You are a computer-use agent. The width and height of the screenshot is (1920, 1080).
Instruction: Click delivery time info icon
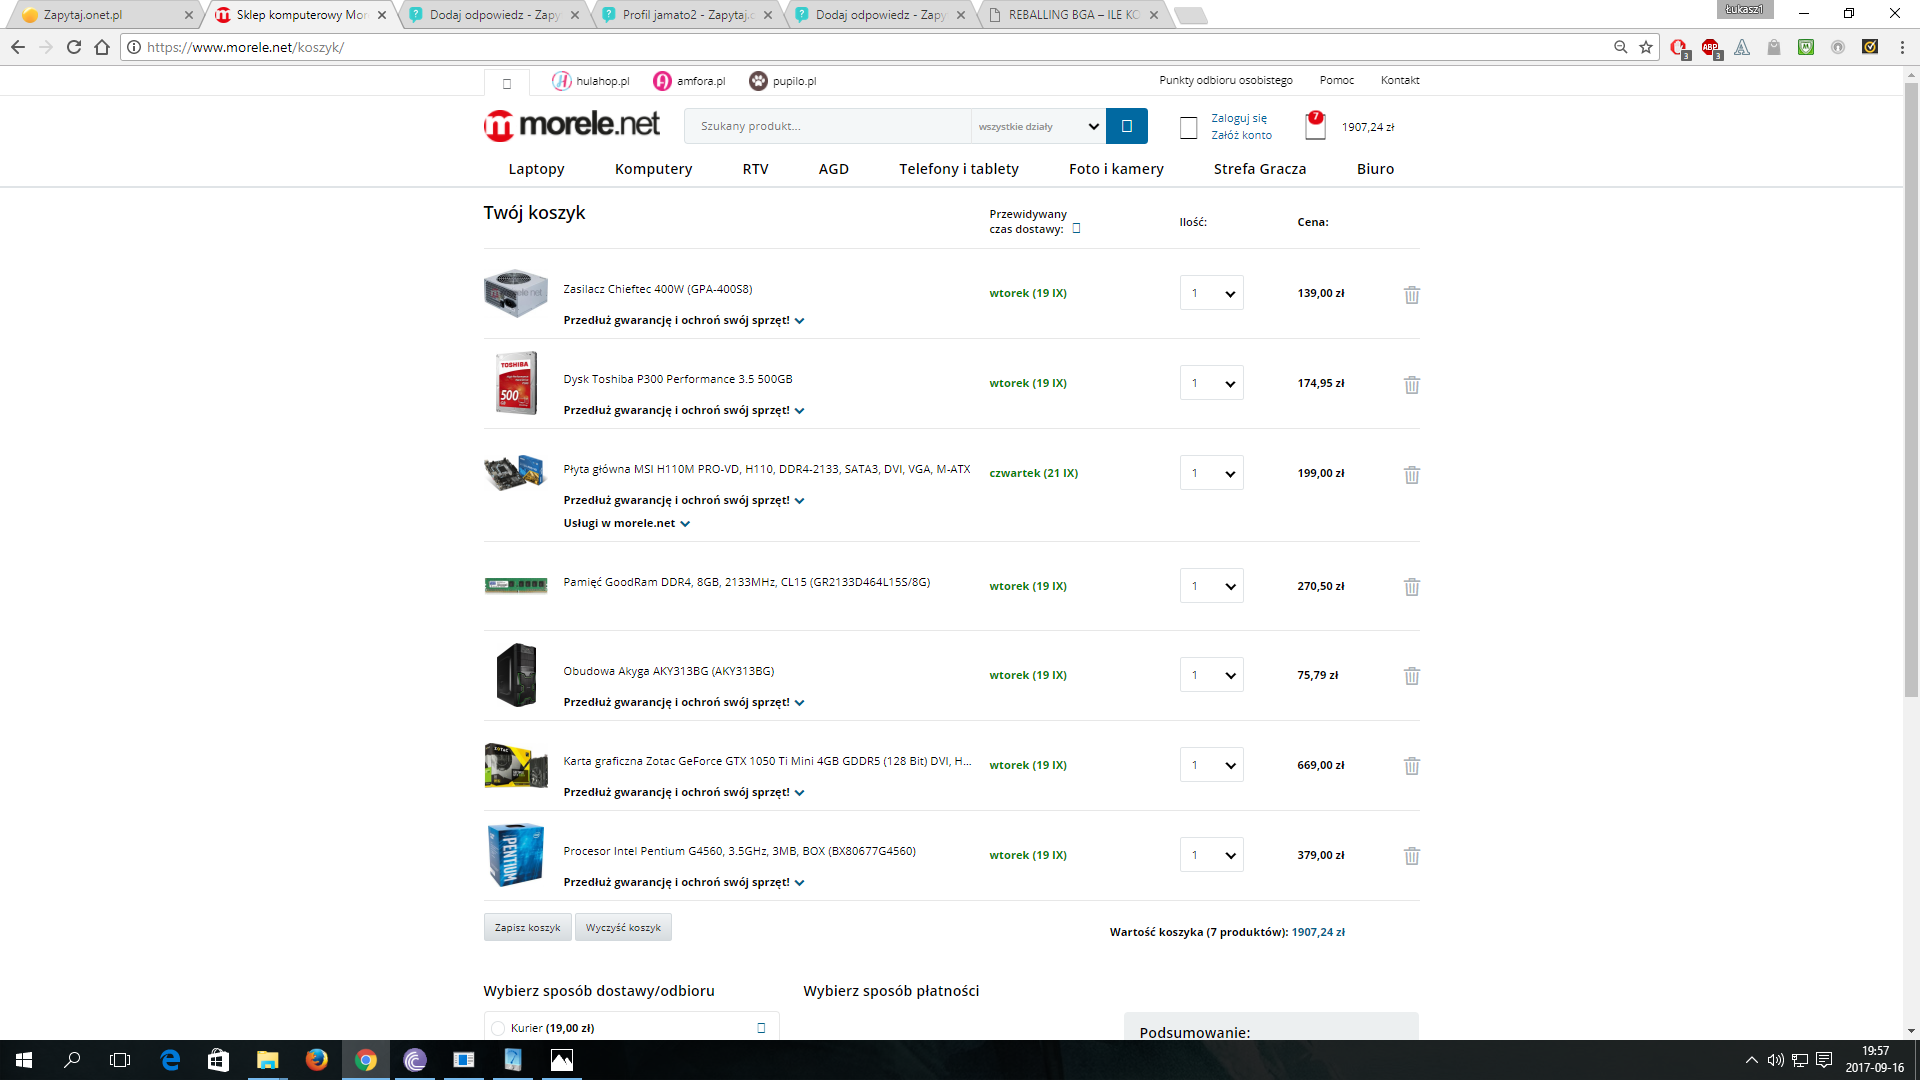pyautogui.click(x=1077, y=229)
